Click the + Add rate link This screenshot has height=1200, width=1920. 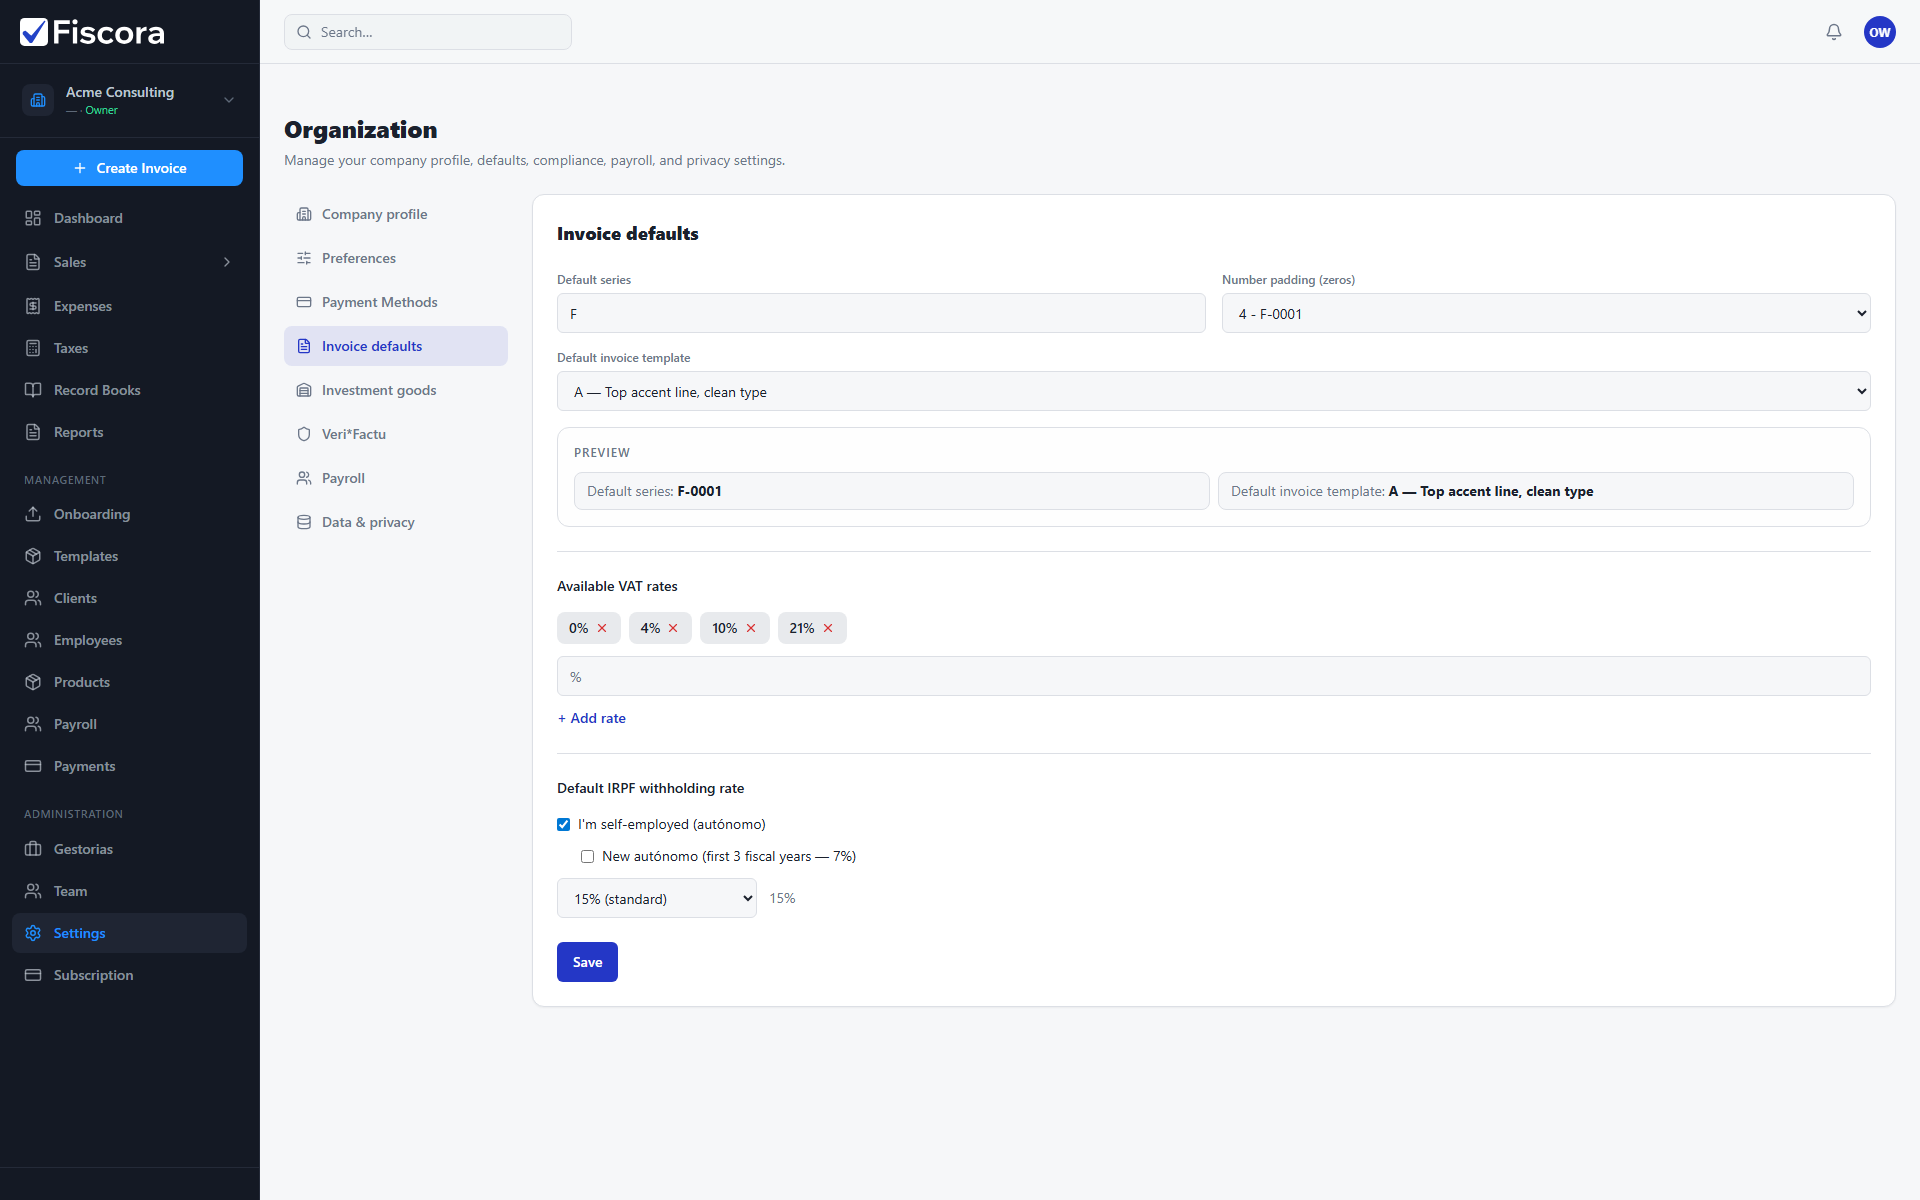point(591,718)
